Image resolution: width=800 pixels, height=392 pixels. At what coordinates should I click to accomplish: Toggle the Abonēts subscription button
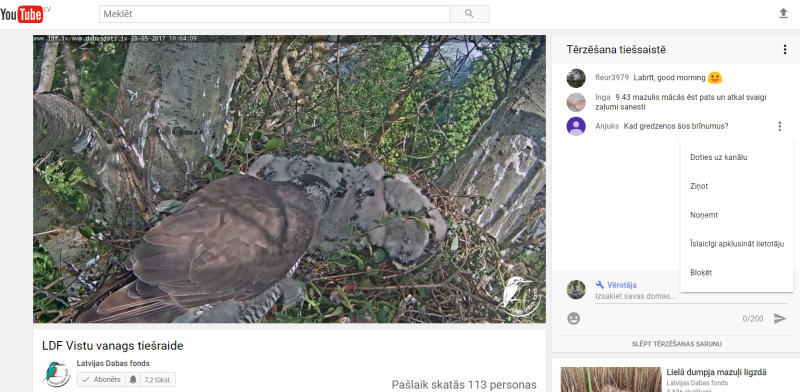pyautogui.click(x=102, y=380)
